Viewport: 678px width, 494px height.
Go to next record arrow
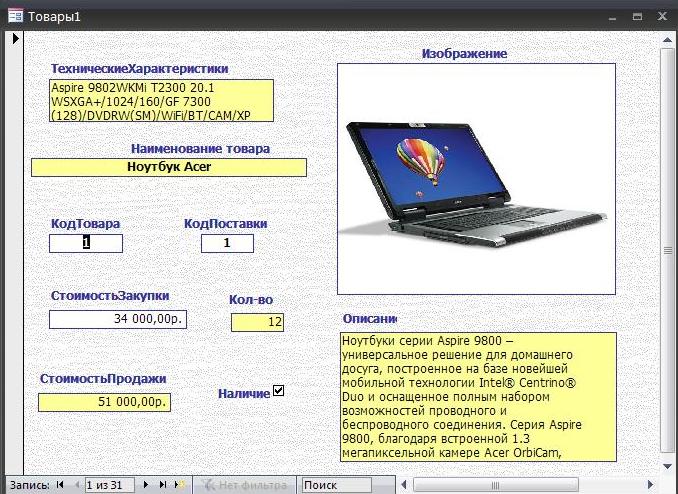coord(146,485)
